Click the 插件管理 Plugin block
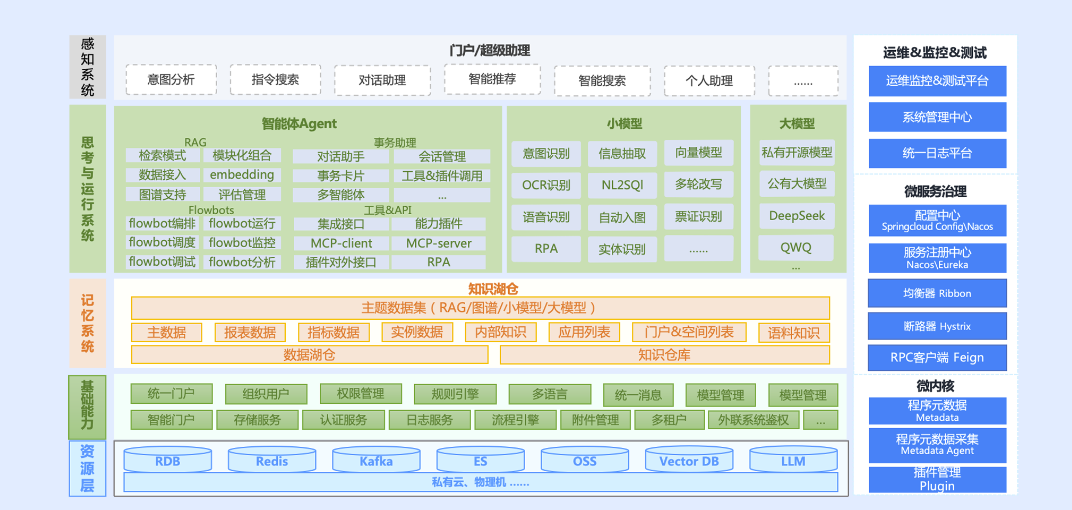Screen dimensions: 1072x510 [937, 479]
